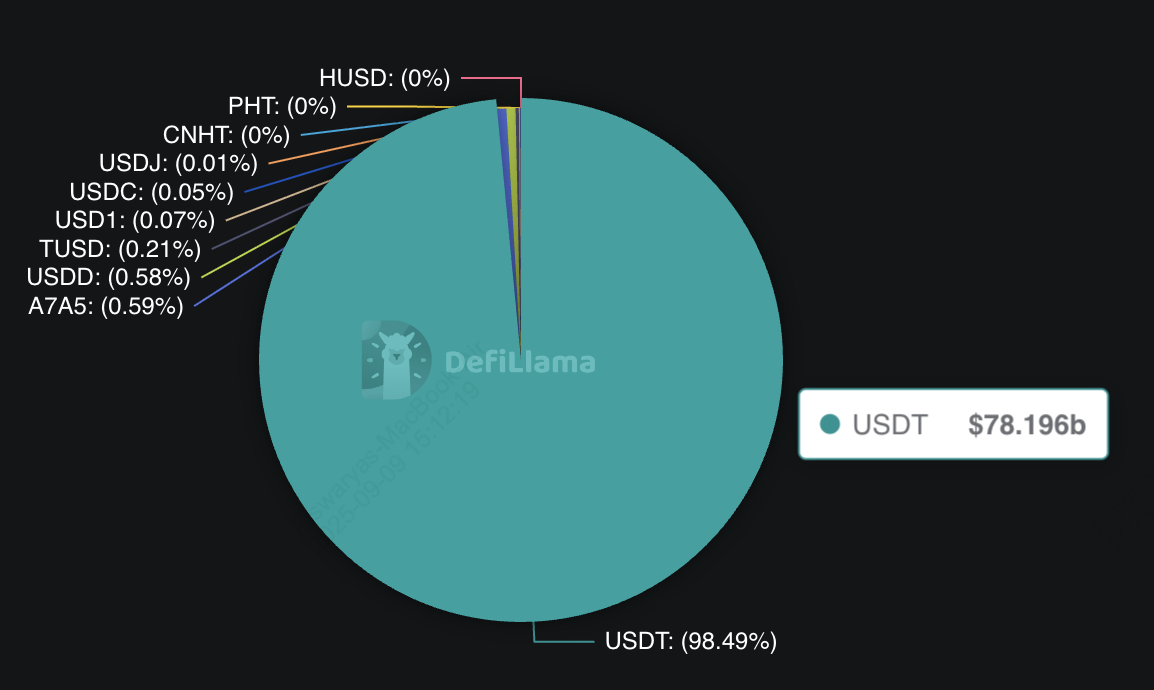Click the HUSD: (0%) label
The height and width of the screenshot is (690, 1154).
[x=384, y=77]
